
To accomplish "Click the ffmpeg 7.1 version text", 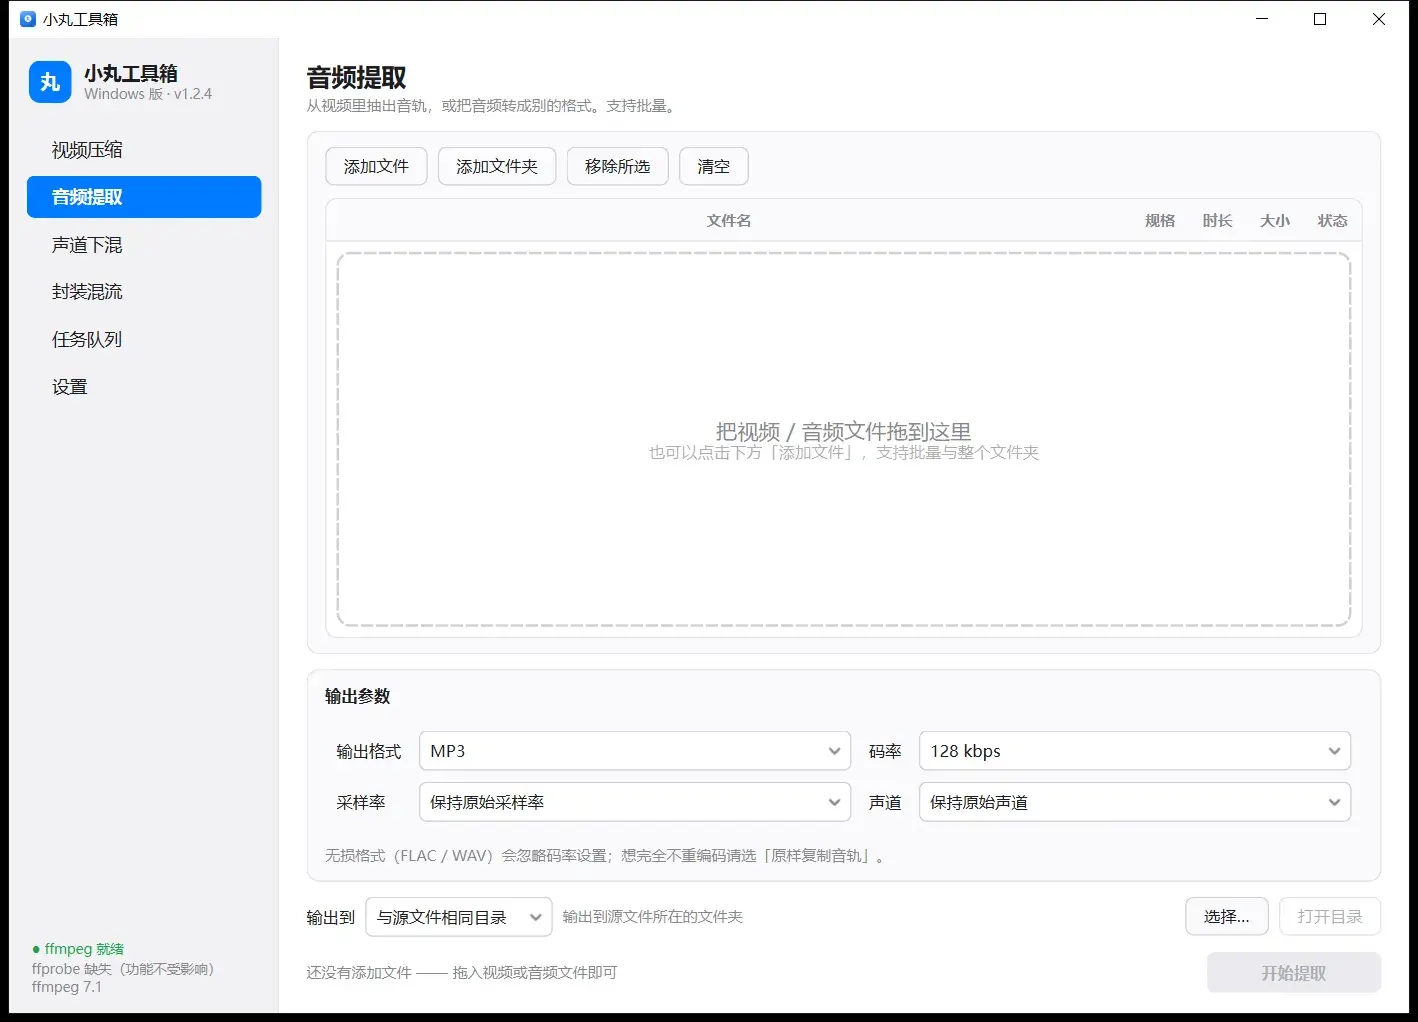I will point(67,987).
